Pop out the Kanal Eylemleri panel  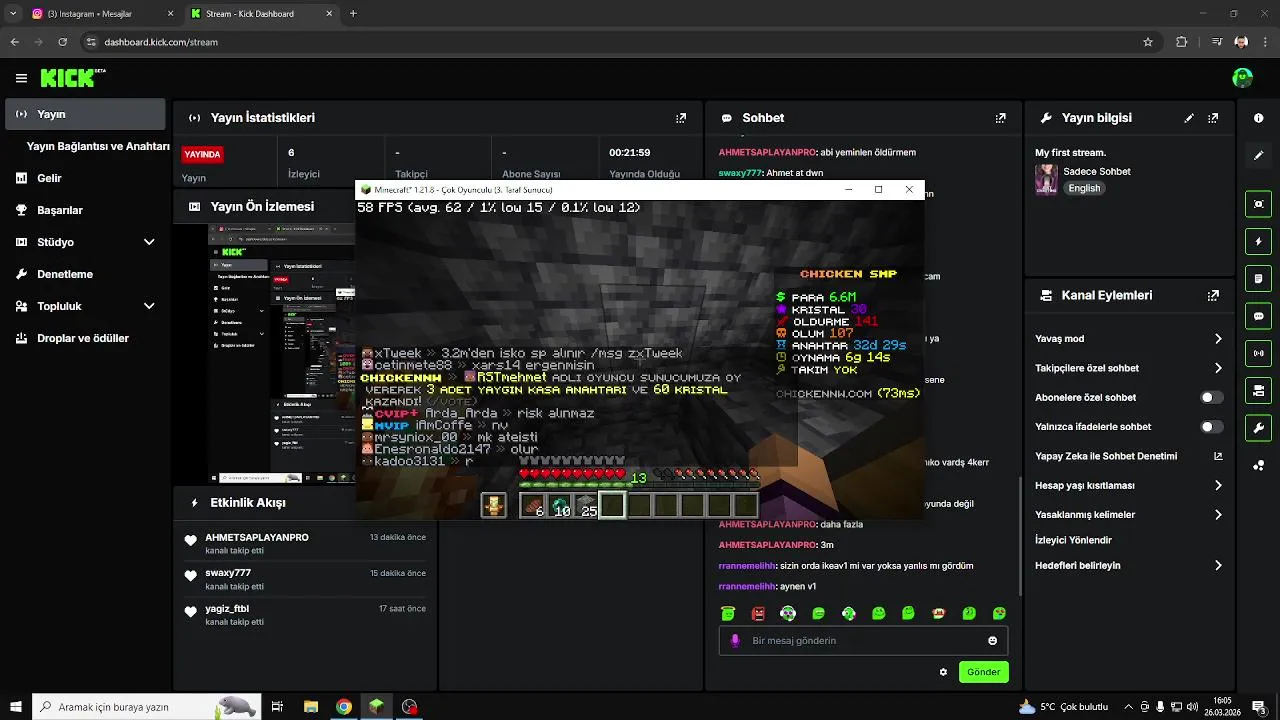point(1213,296)
